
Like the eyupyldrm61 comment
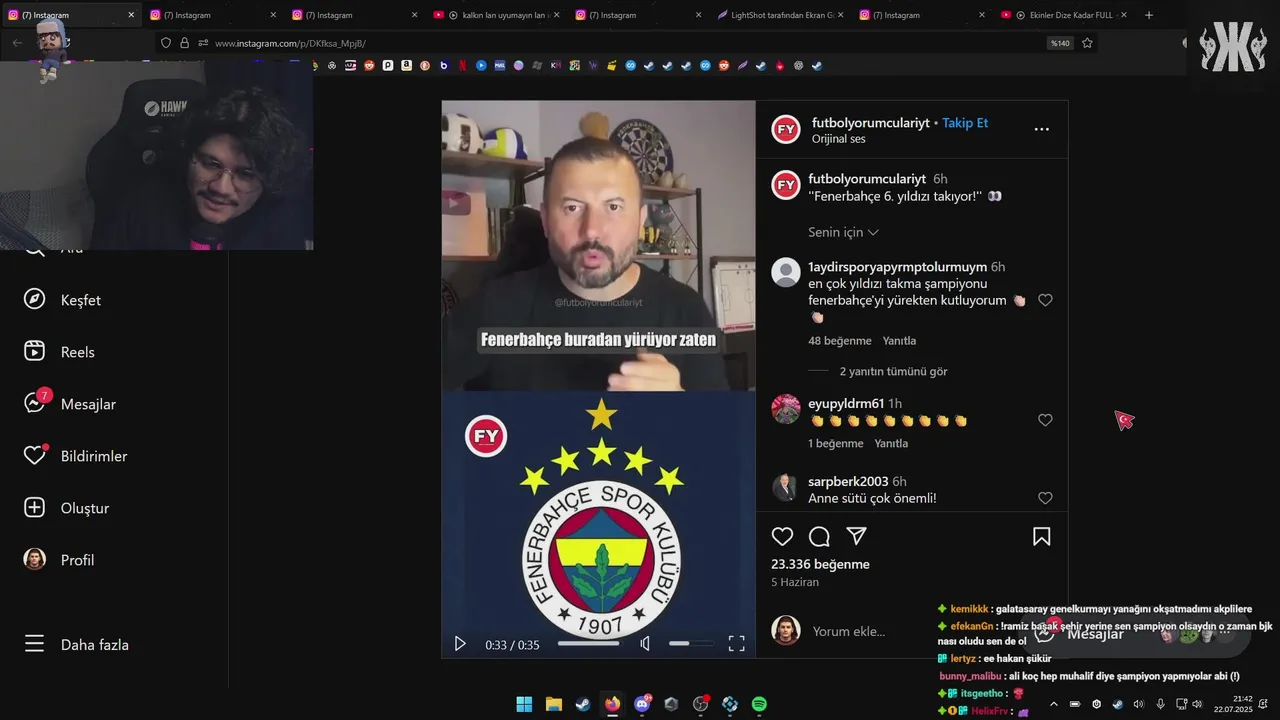click(1045, 420)
